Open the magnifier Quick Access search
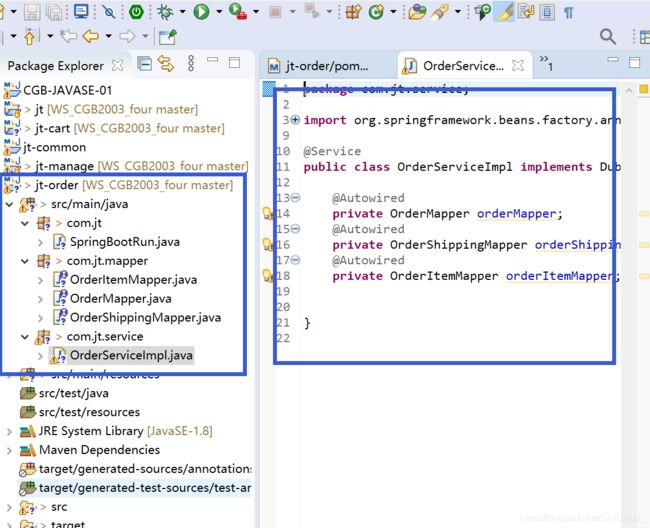 click(608, 37)
